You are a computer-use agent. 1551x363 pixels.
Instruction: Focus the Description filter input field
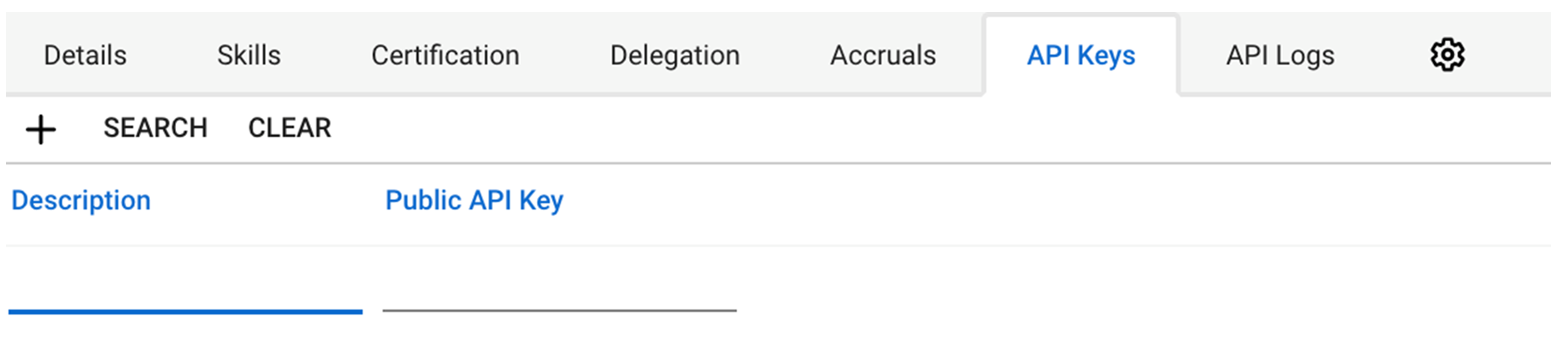tap(185, 291)
